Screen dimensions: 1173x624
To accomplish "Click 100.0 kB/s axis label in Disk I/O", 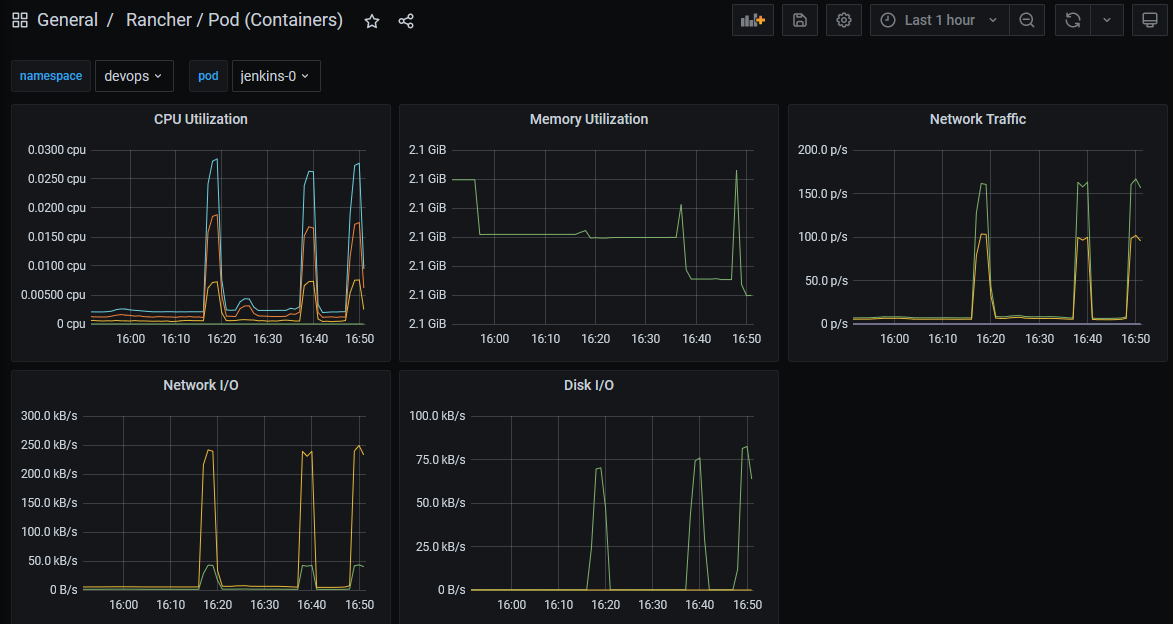I will [437, 416].
